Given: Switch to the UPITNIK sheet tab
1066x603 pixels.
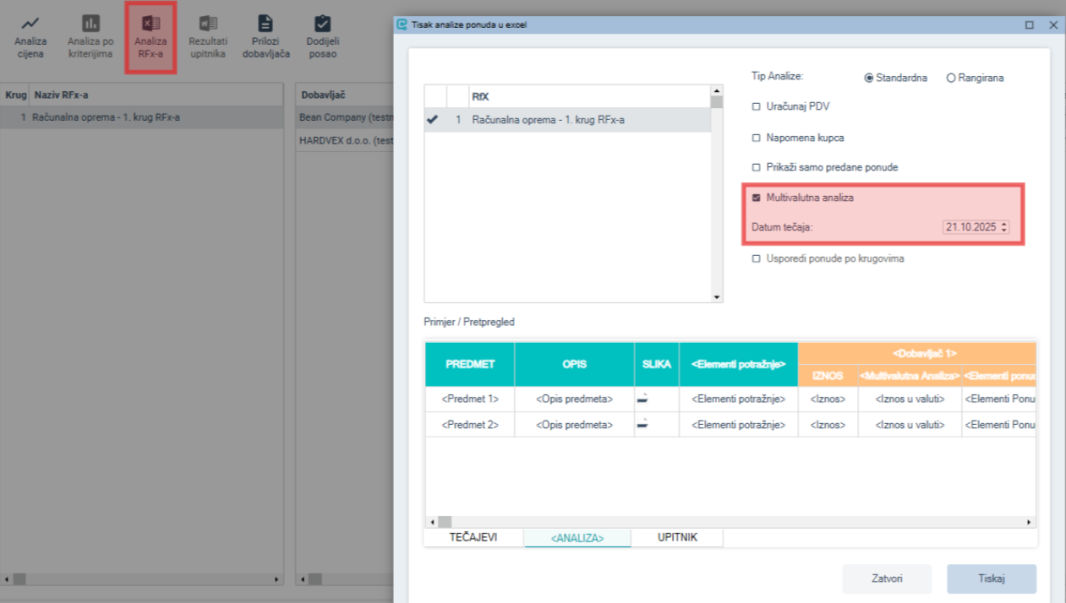Looking at the screenshot, I should point(677,538).
